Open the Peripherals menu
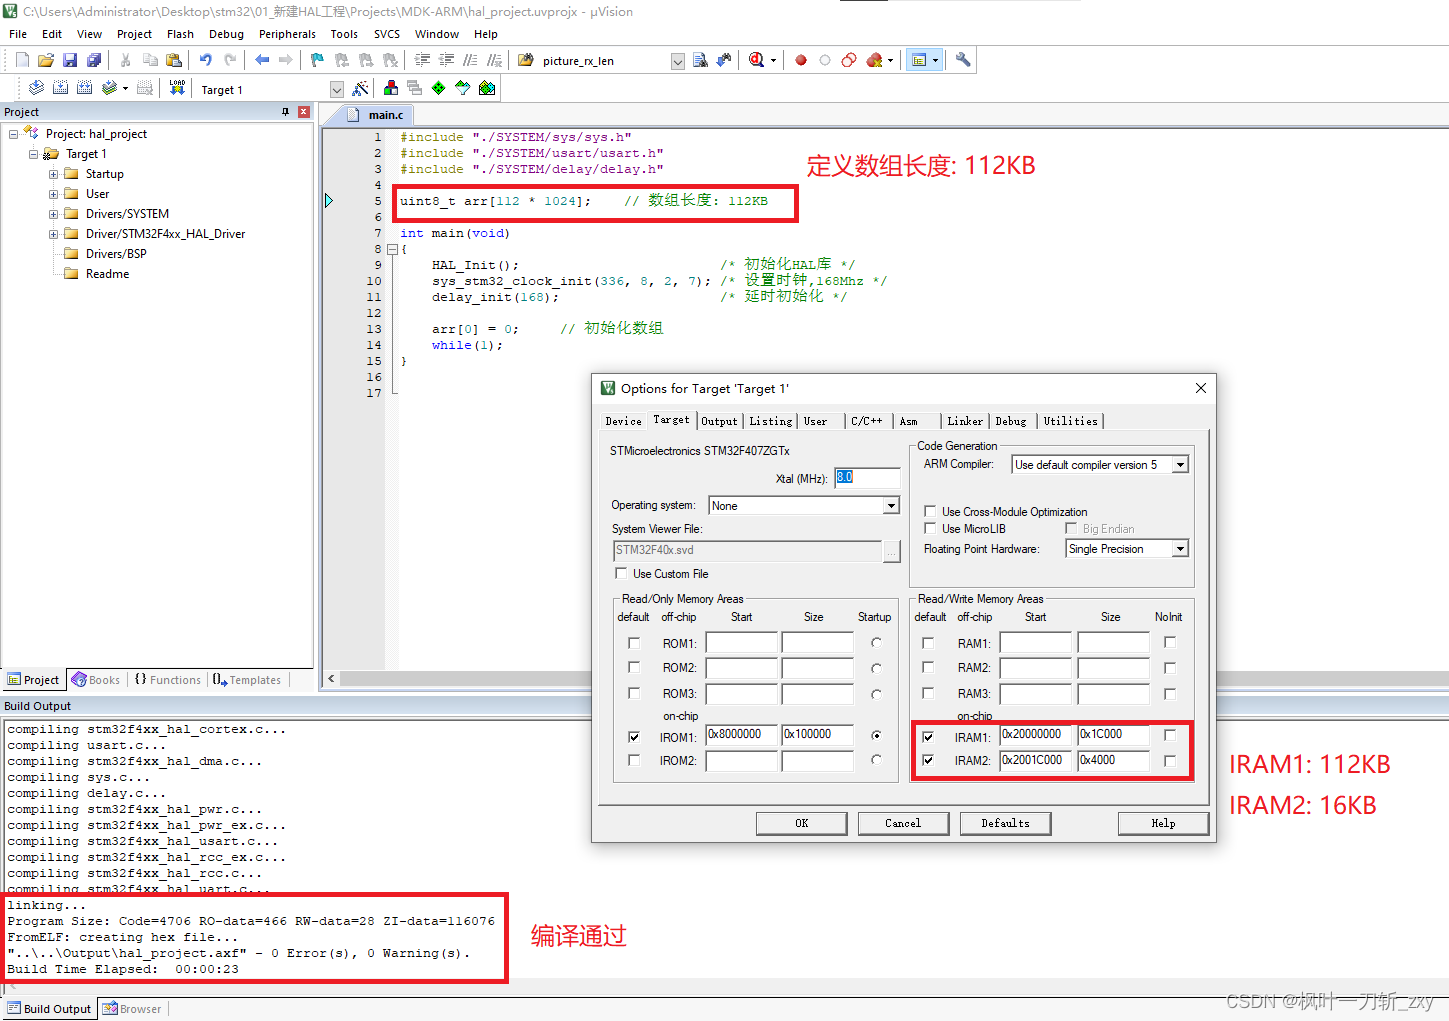Image resolution: width=1449 pixels, height=1021 pixels. click(287, 33)
